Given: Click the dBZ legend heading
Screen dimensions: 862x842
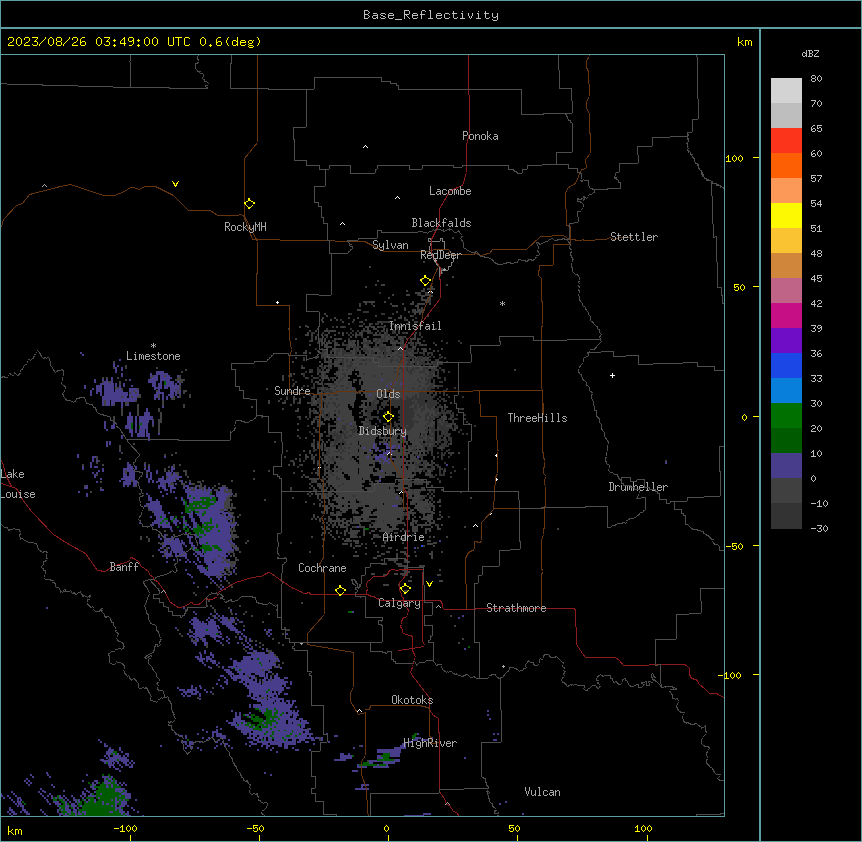Looking at the screenshot, I should pos(810,54).
